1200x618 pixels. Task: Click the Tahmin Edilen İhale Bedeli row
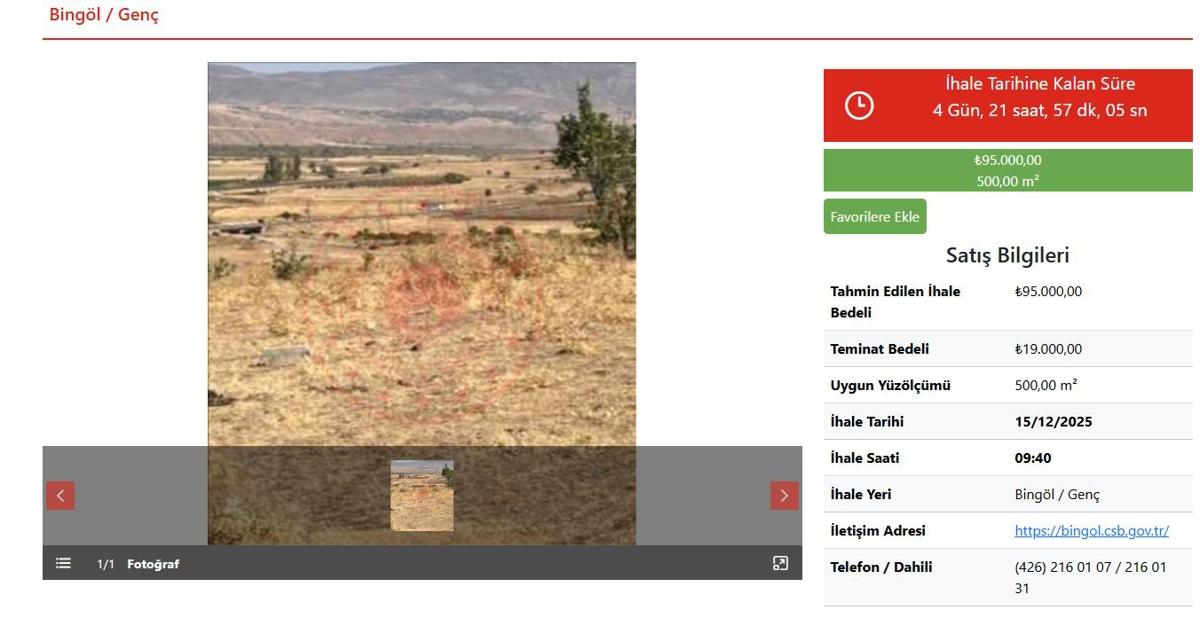click(1008, 302)
